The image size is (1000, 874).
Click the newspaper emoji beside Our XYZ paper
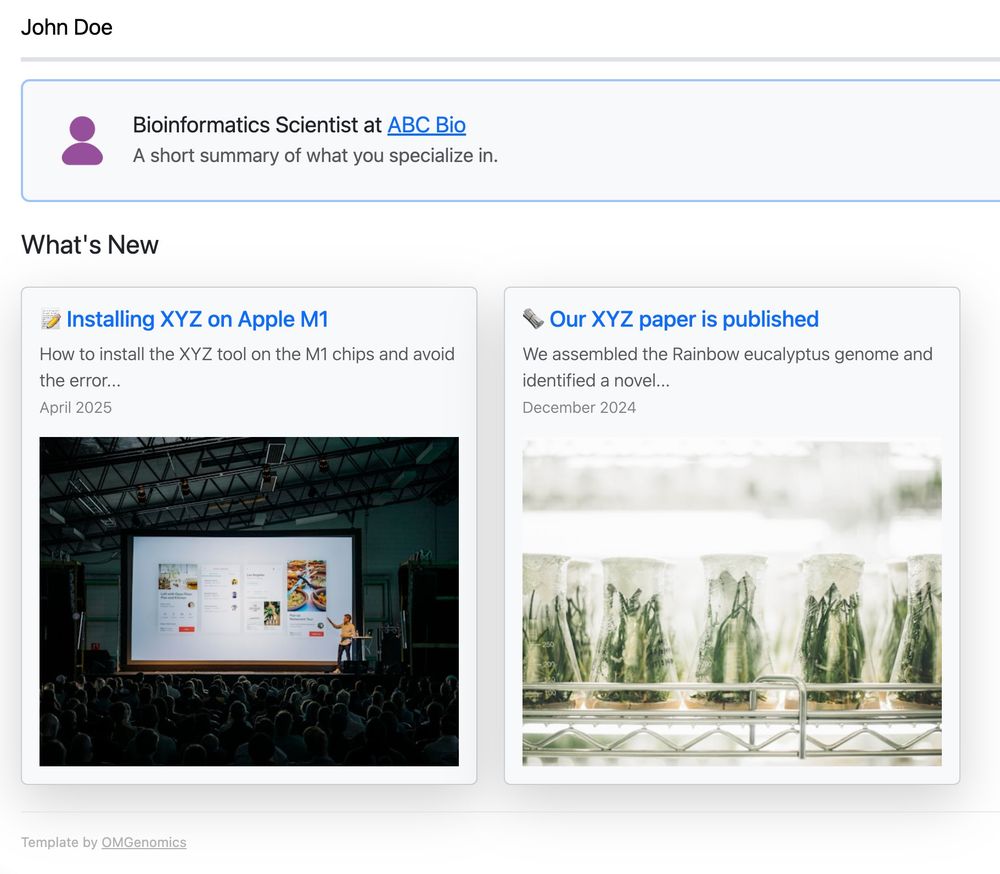tap(533, 318)
